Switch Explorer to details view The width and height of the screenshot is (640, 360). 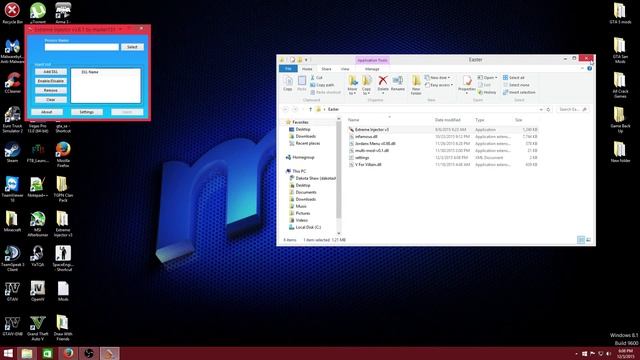(581, 240)
